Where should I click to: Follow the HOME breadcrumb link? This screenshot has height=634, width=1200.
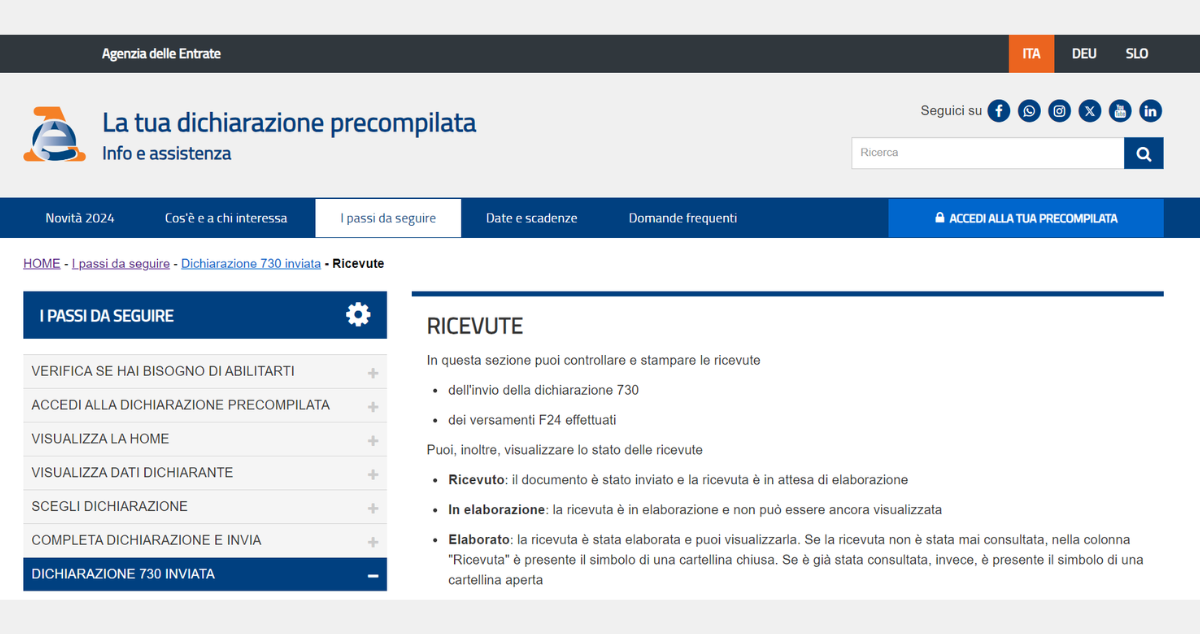pyautogui.click(x=41, y=263)
